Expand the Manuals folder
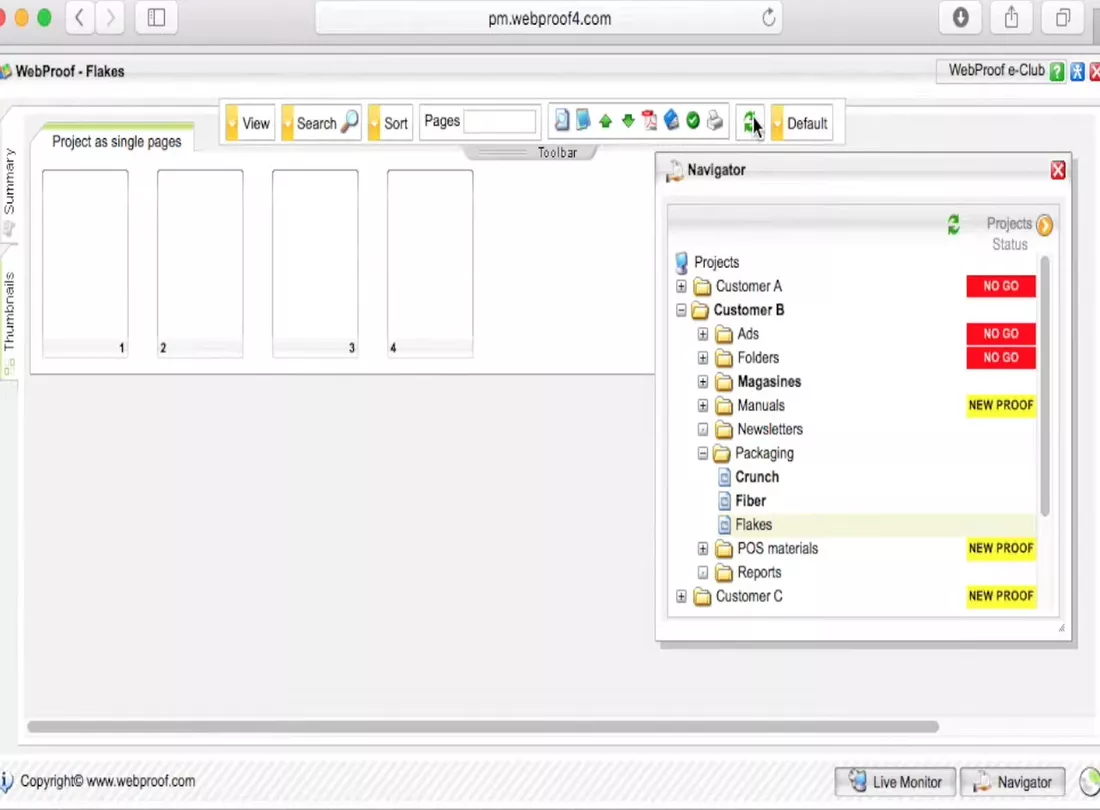The image size is (1100, 810). pos(702,405)
